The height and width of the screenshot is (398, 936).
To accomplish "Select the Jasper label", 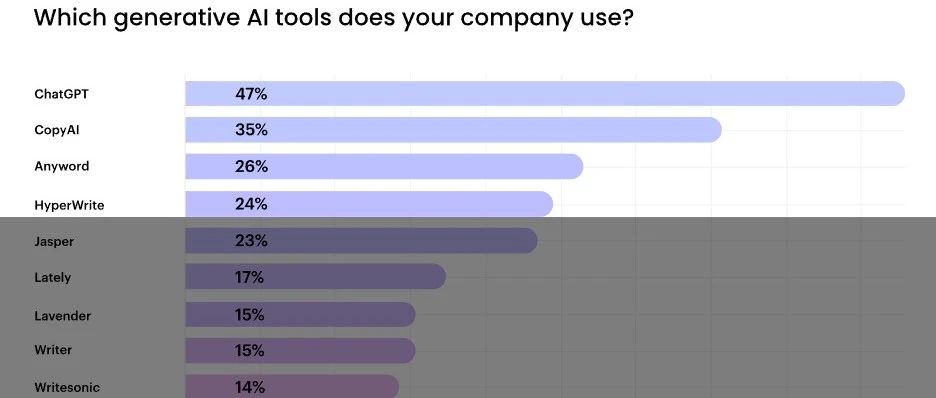I will pyautogui.click(x=54, y=242).
